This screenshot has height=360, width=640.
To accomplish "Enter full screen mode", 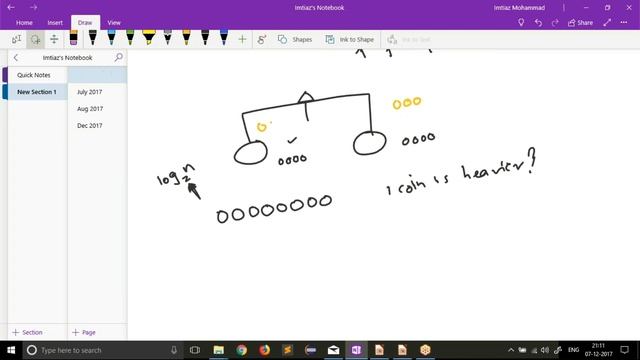I will click(607, 23).
